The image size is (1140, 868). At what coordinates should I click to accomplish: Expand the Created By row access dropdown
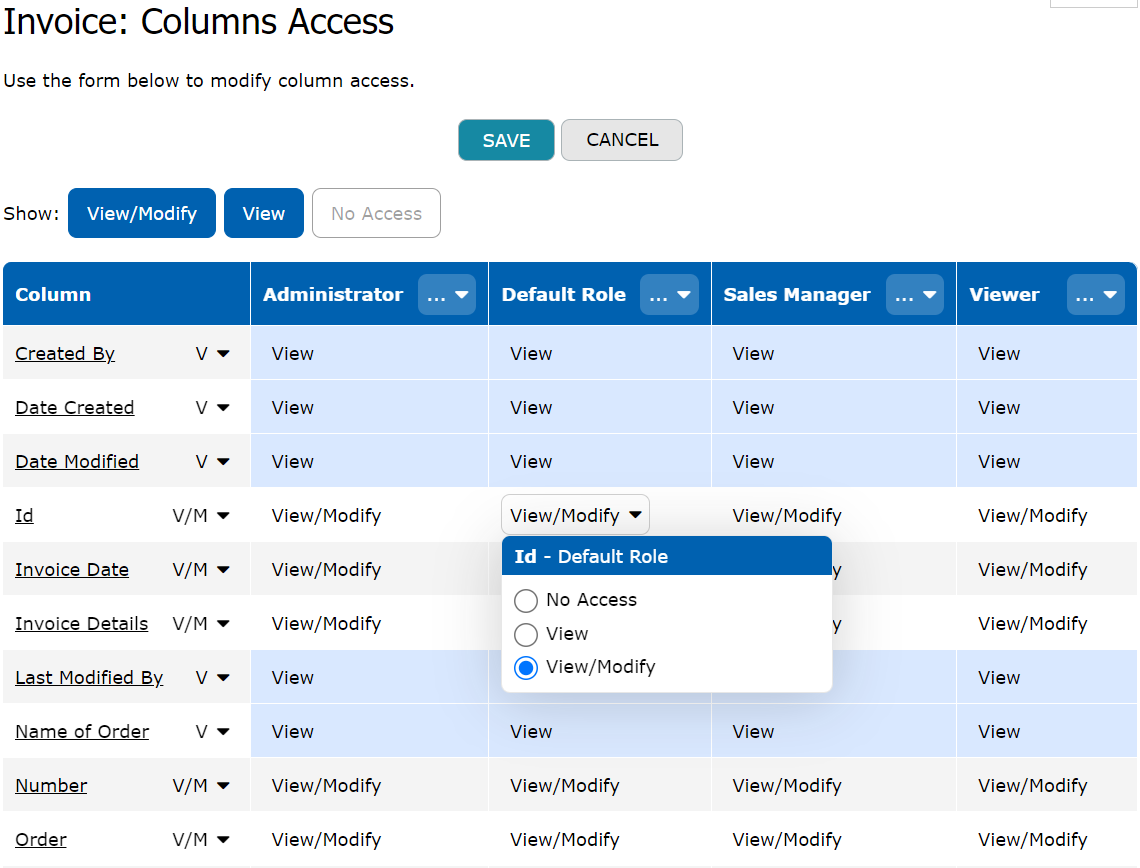pos(212,353)
